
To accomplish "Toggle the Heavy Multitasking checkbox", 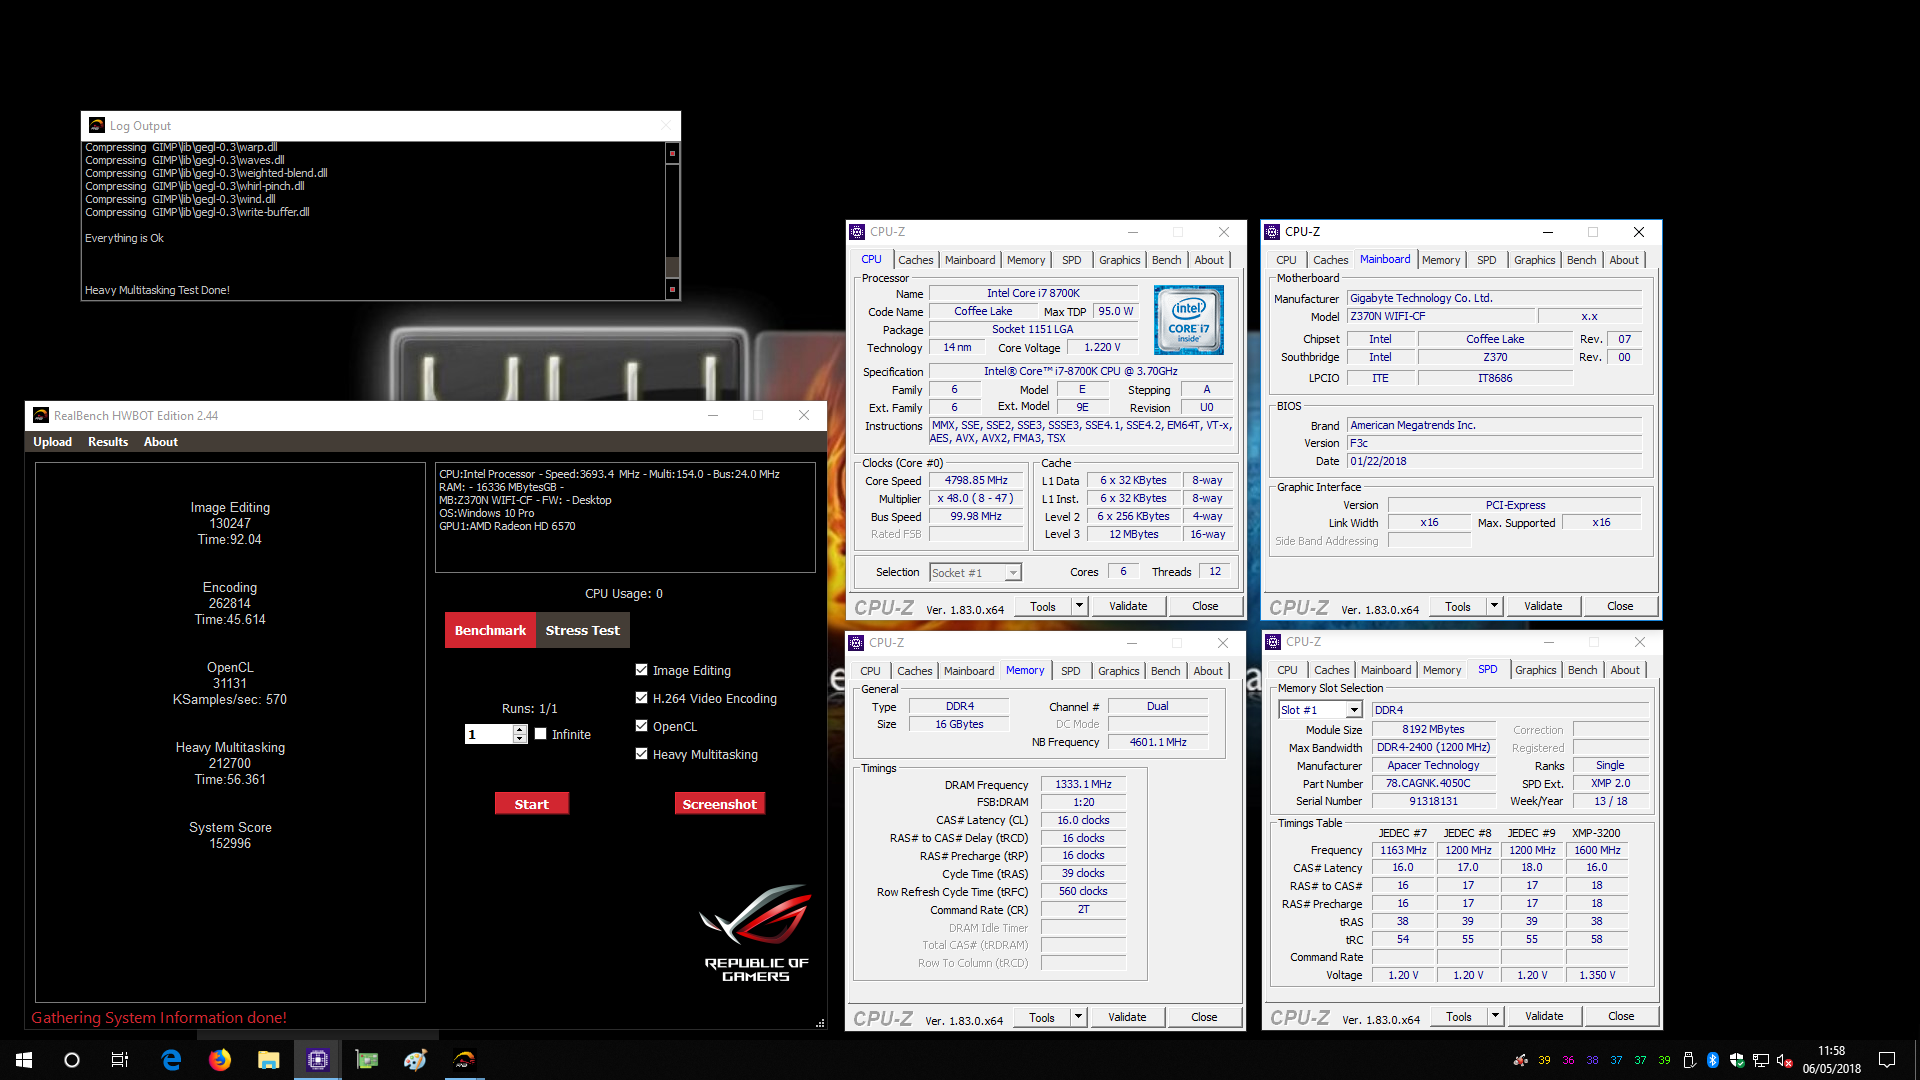I will 642,754.
